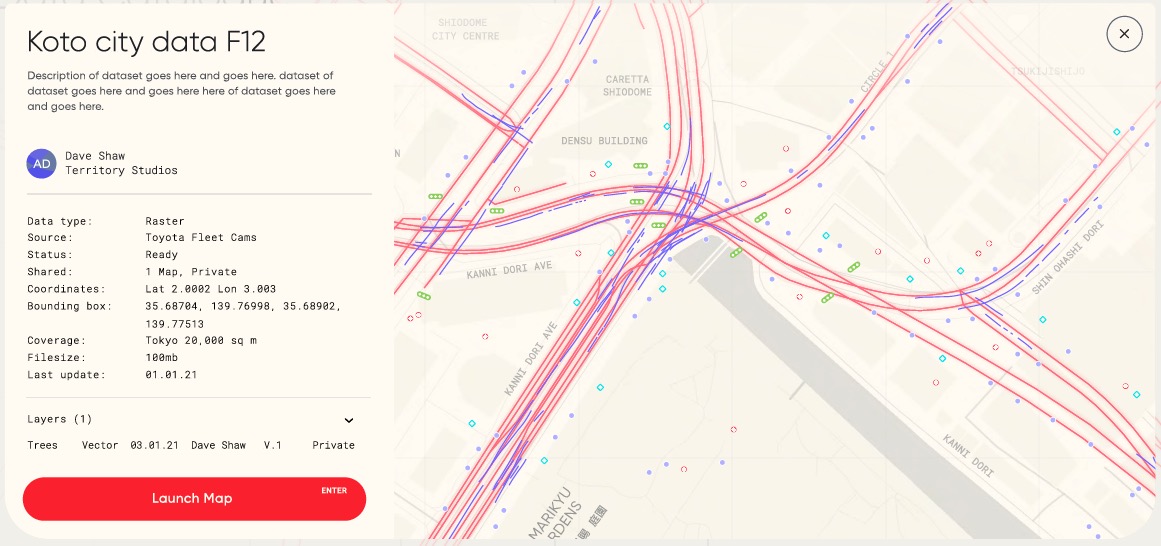
Task: Close the dataset panel with the X button
Action: tap(1124, 34)
